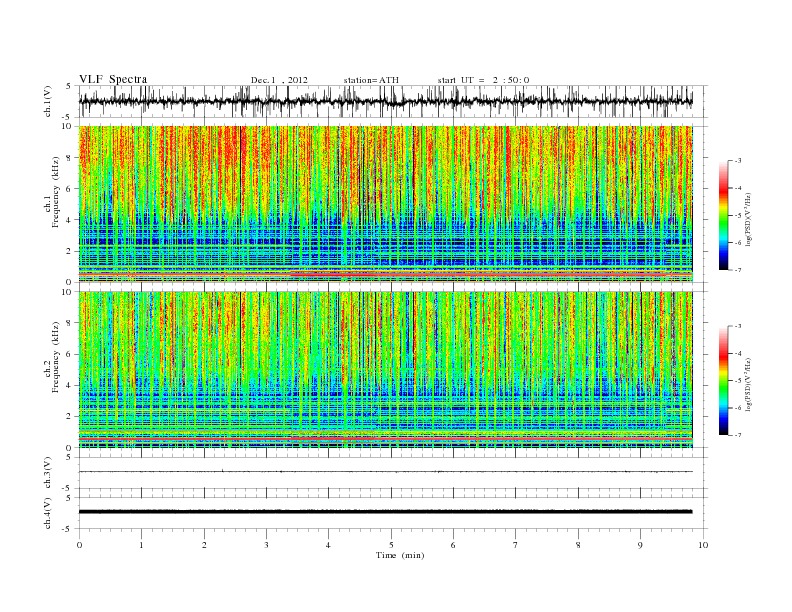792x612 pixels.
Task: Click the 3 tick label on time axis
Action: point(266,545)
